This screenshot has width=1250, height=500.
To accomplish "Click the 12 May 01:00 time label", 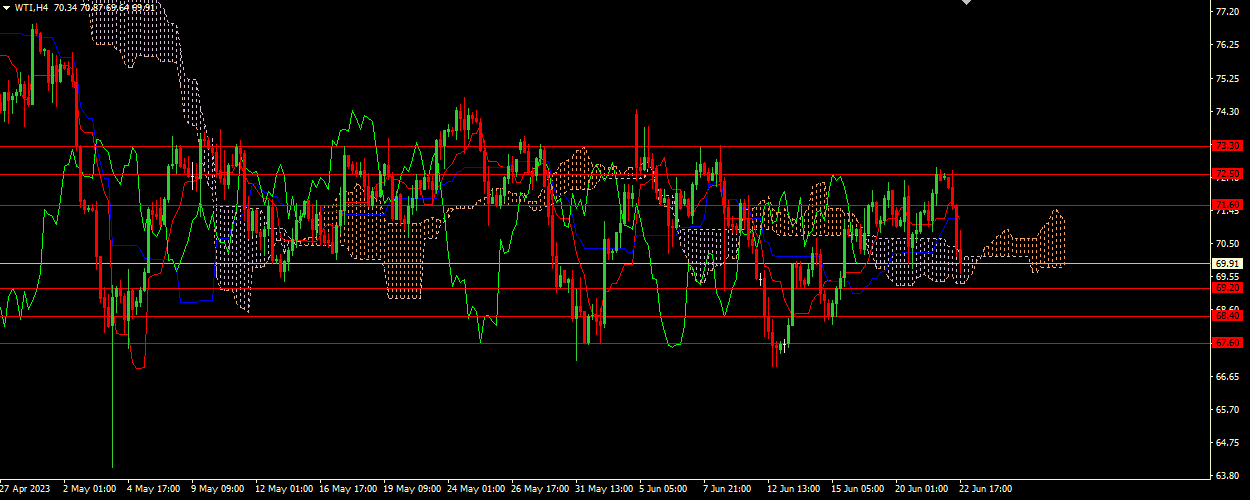I will [x=284, y=489].
